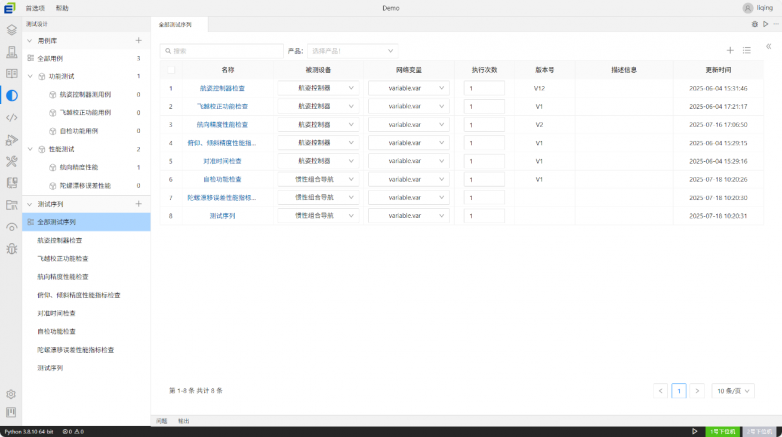This screenshot has width=782, height=437.
Task: Select 对准时间检查 in sidebar sequence list
Action: pyautogui.click(x=56, y=313)
